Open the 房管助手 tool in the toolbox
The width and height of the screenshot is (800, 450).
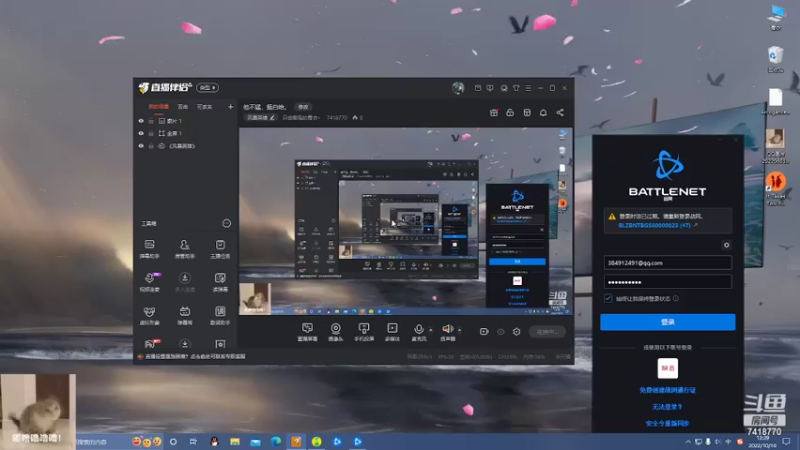click(185, 249)
